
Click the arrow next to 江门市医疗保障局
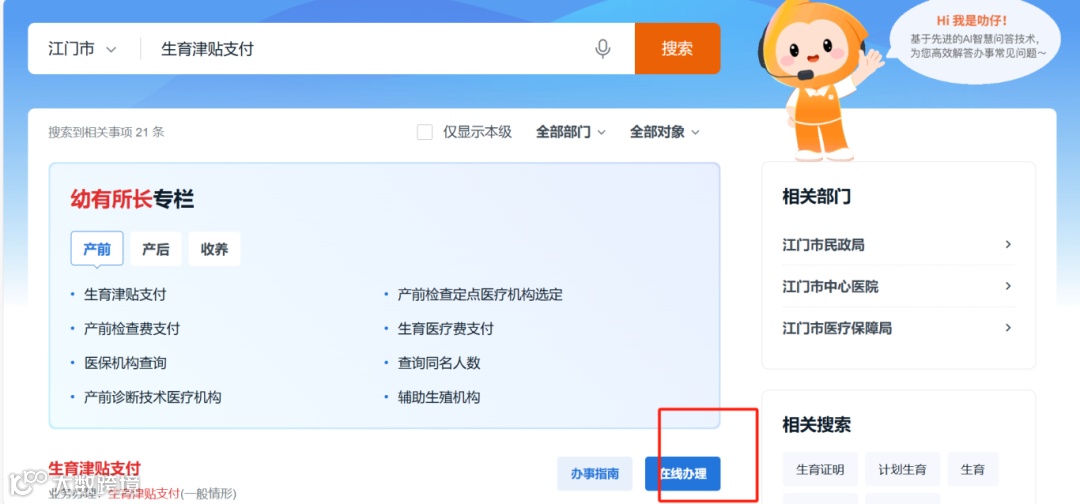1008,328
